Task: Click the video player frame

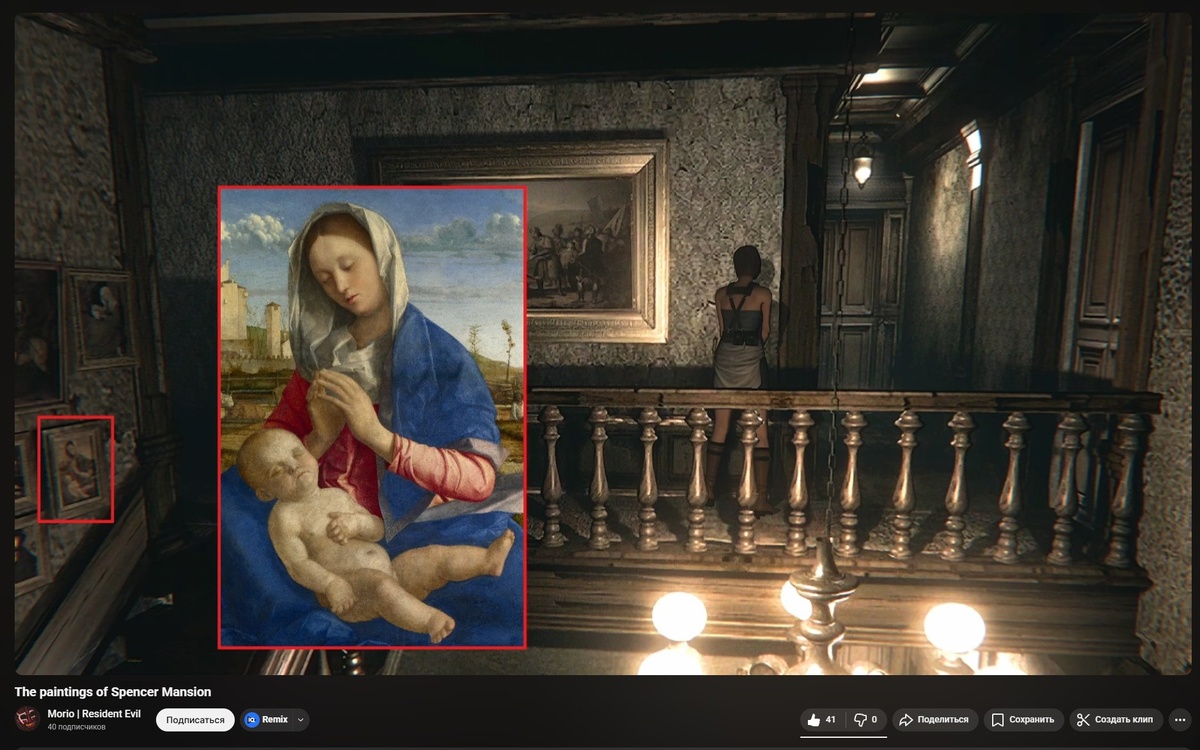Action: (602, 345)
